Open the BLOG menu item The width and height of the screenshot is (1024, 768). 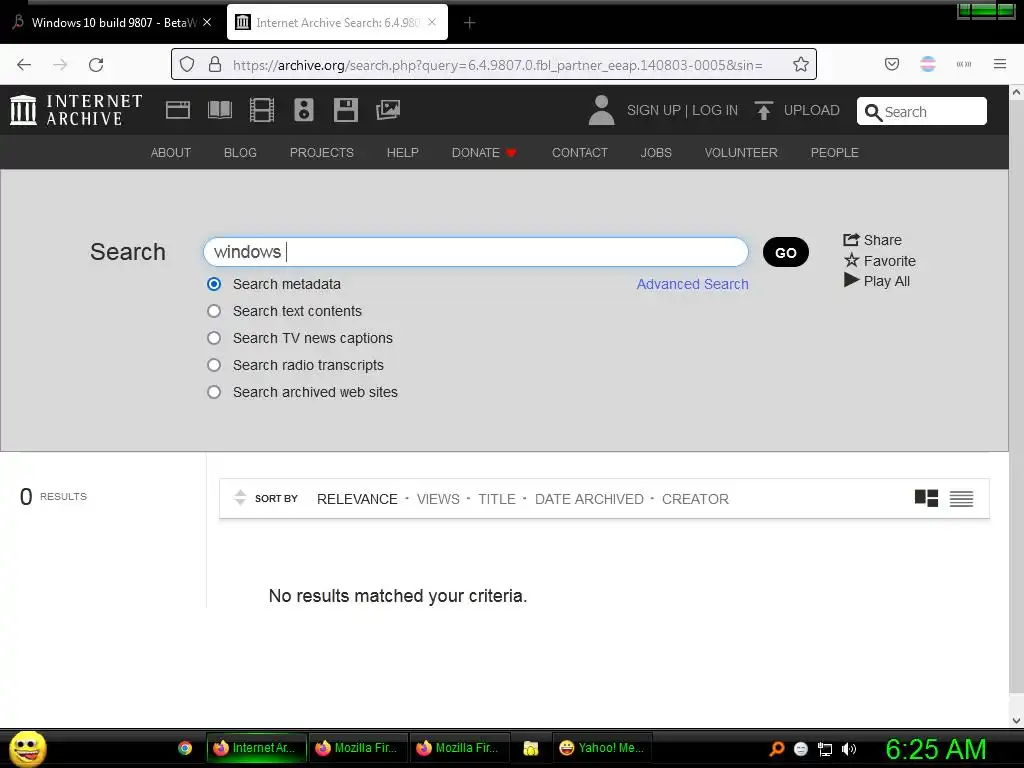point(240,152)
